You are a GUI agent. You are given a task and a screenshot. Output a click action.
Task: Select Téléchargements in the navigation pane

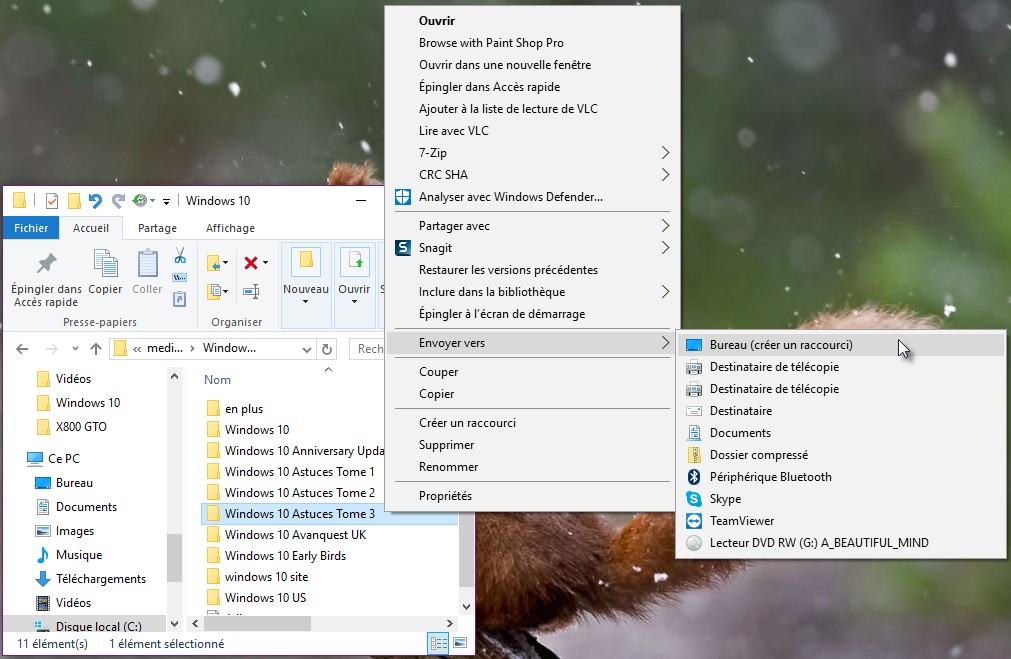pyautogui.click(x=100, y=579)
